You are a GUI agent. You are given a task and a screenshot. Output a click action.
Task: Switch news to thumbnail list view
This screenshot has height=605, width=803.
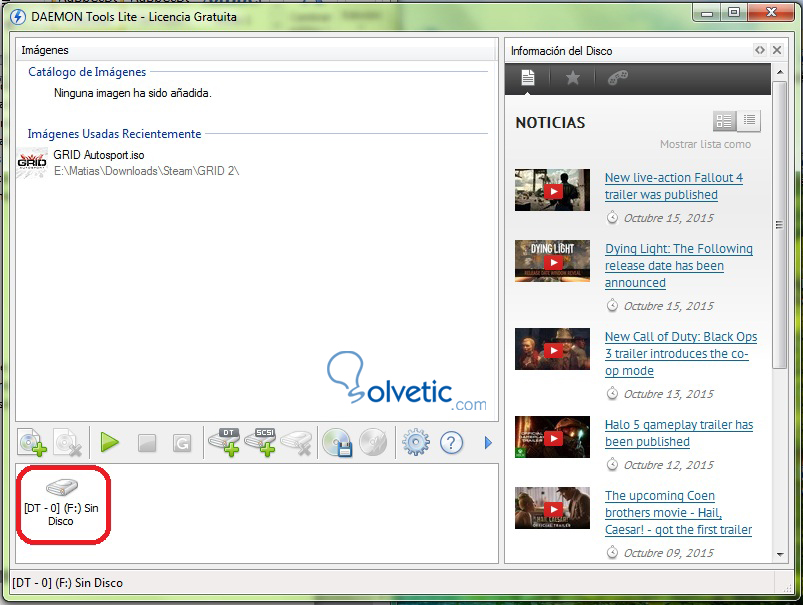(724, 121)
